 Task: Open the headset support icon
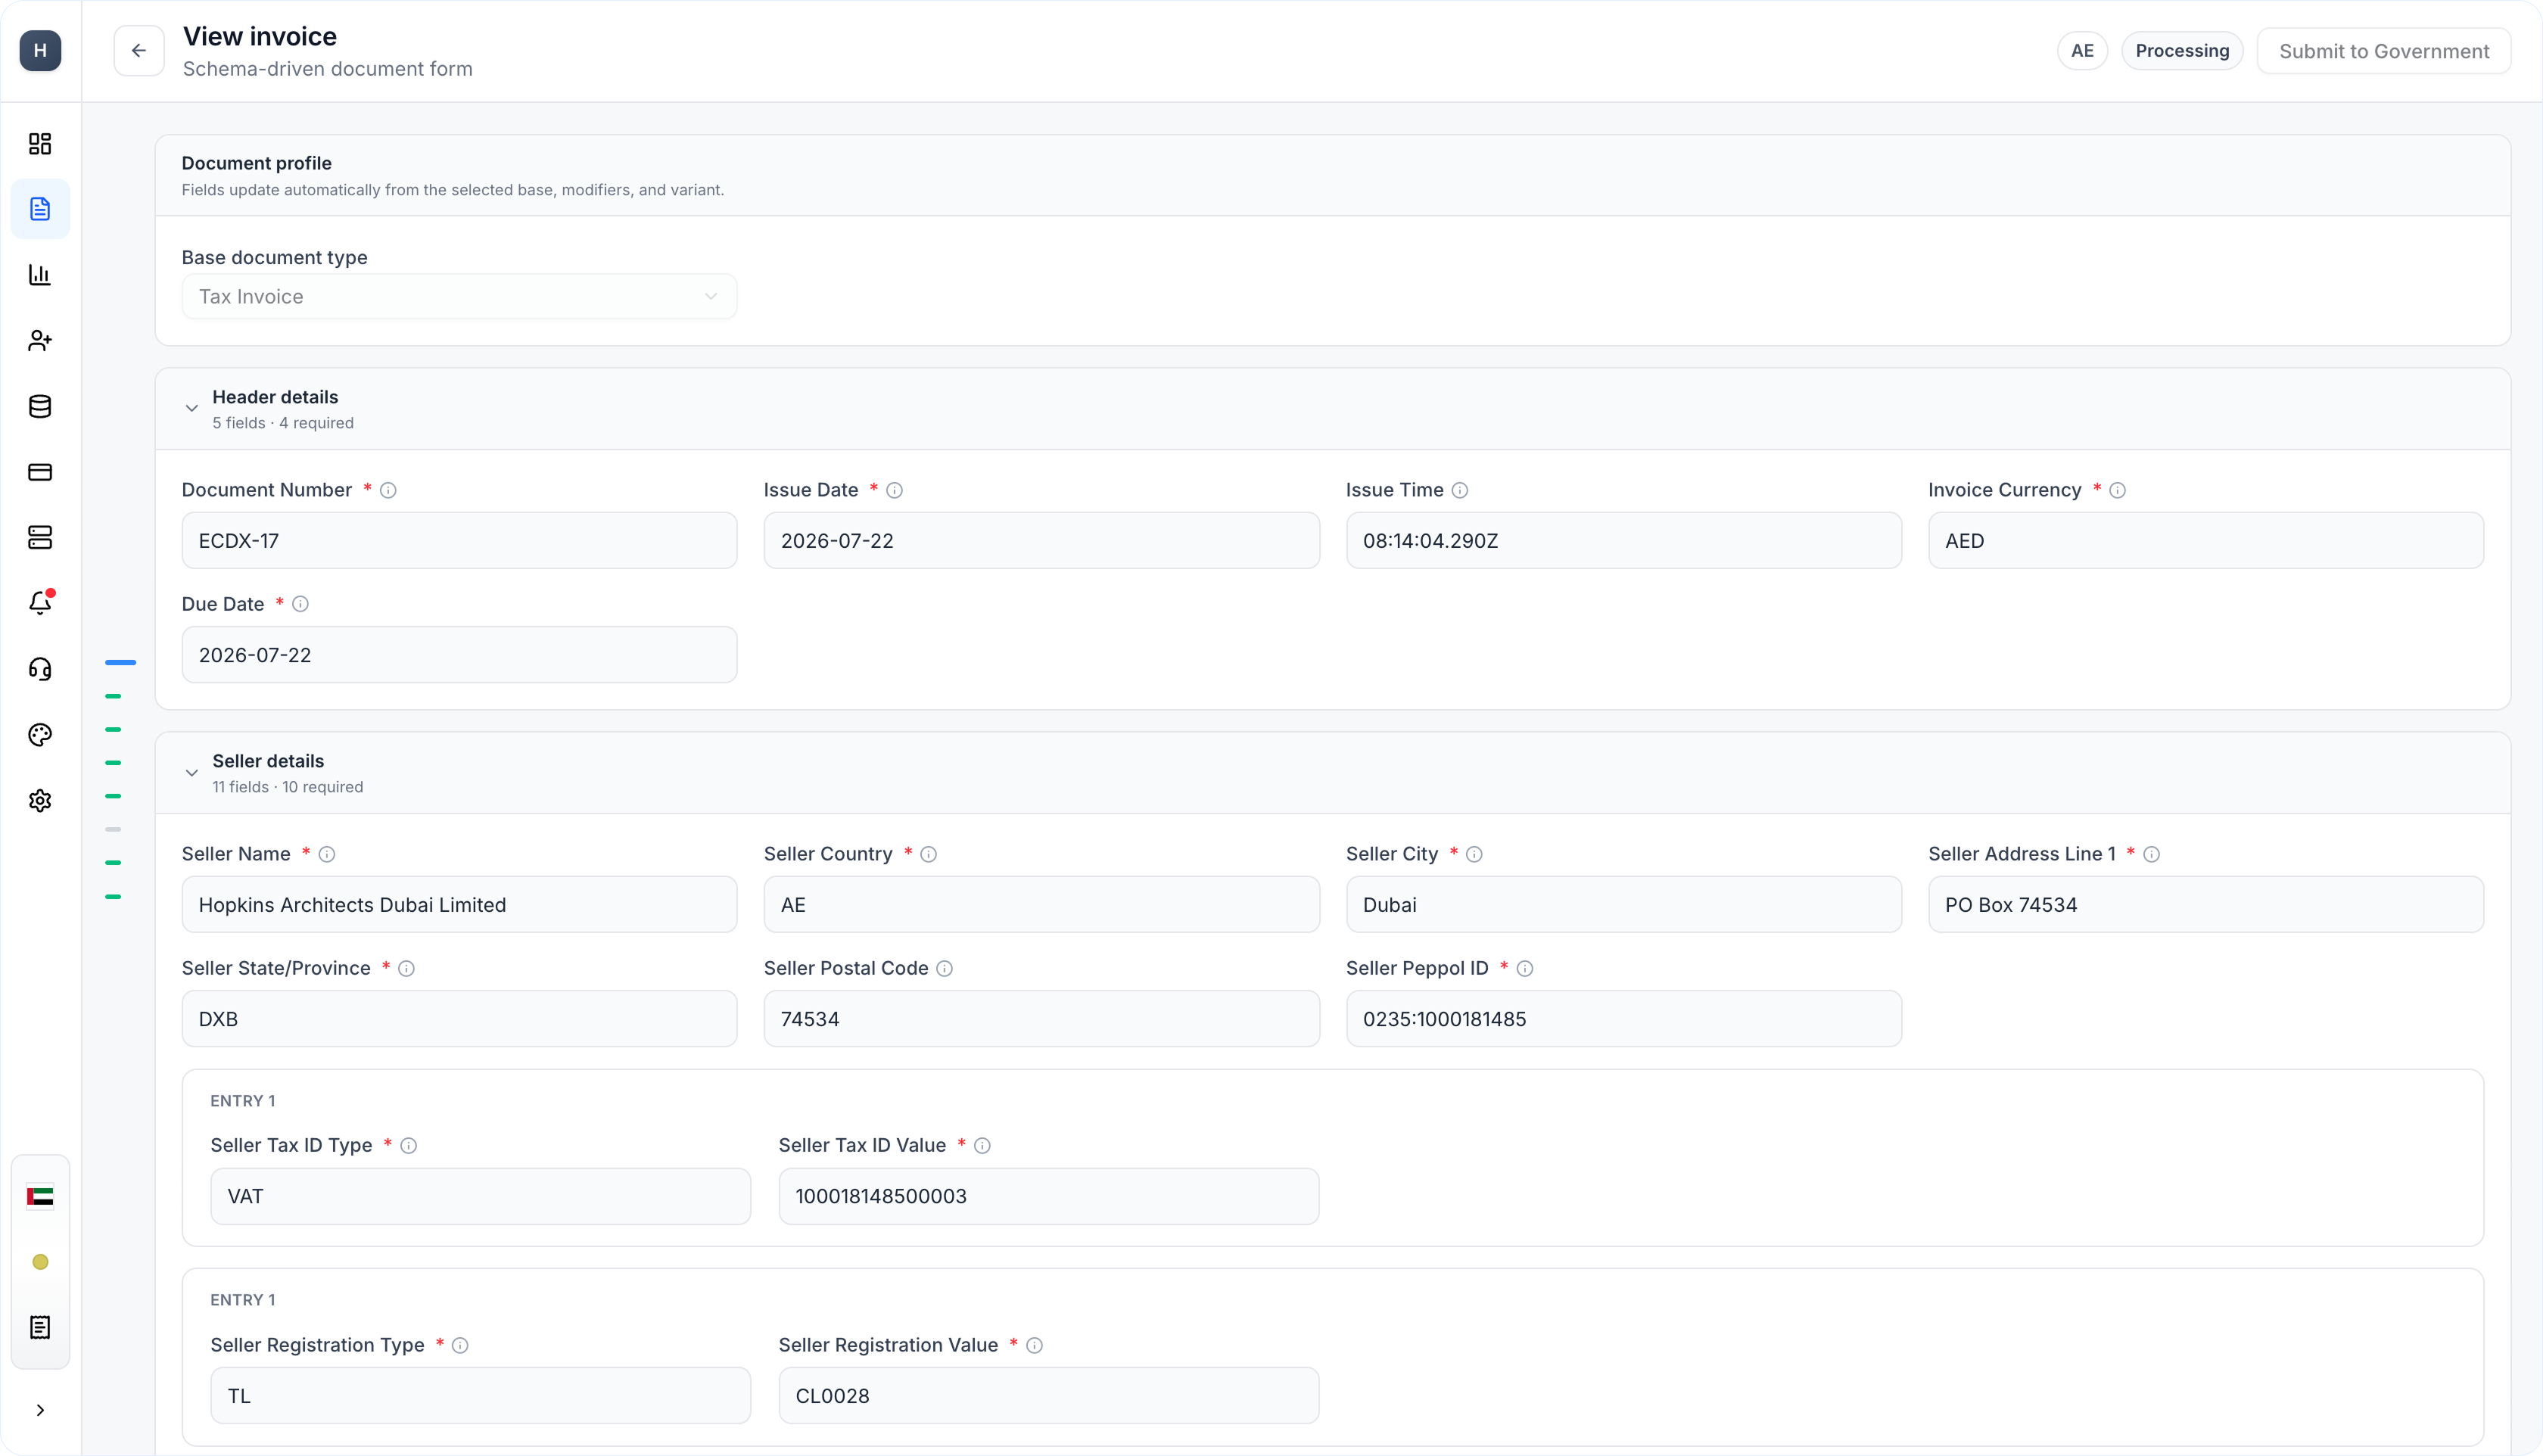(40, 669)
